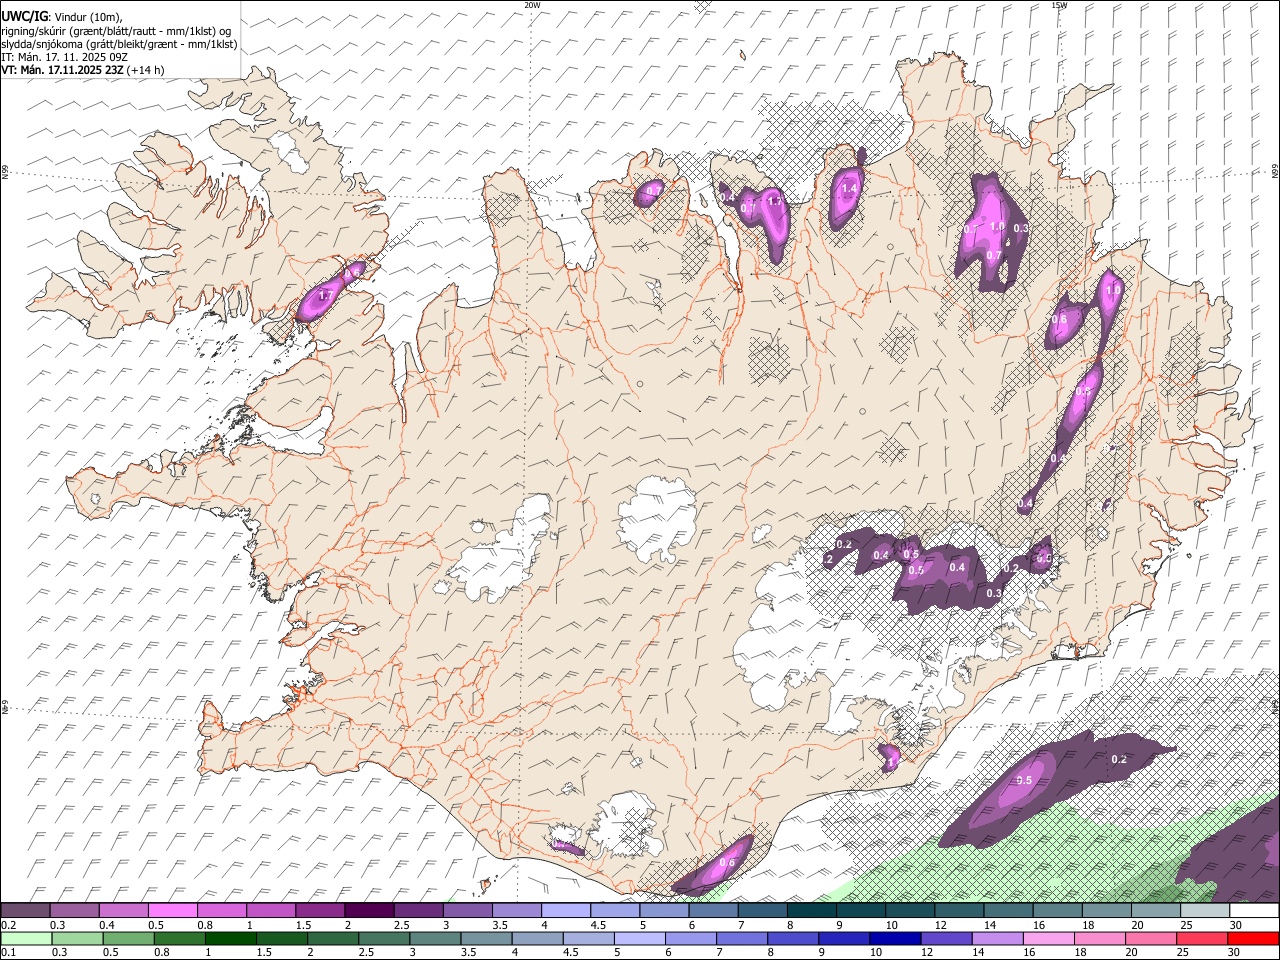
Task: Pick the light lavender 4 swatch, upper scale
Action: 566,911
